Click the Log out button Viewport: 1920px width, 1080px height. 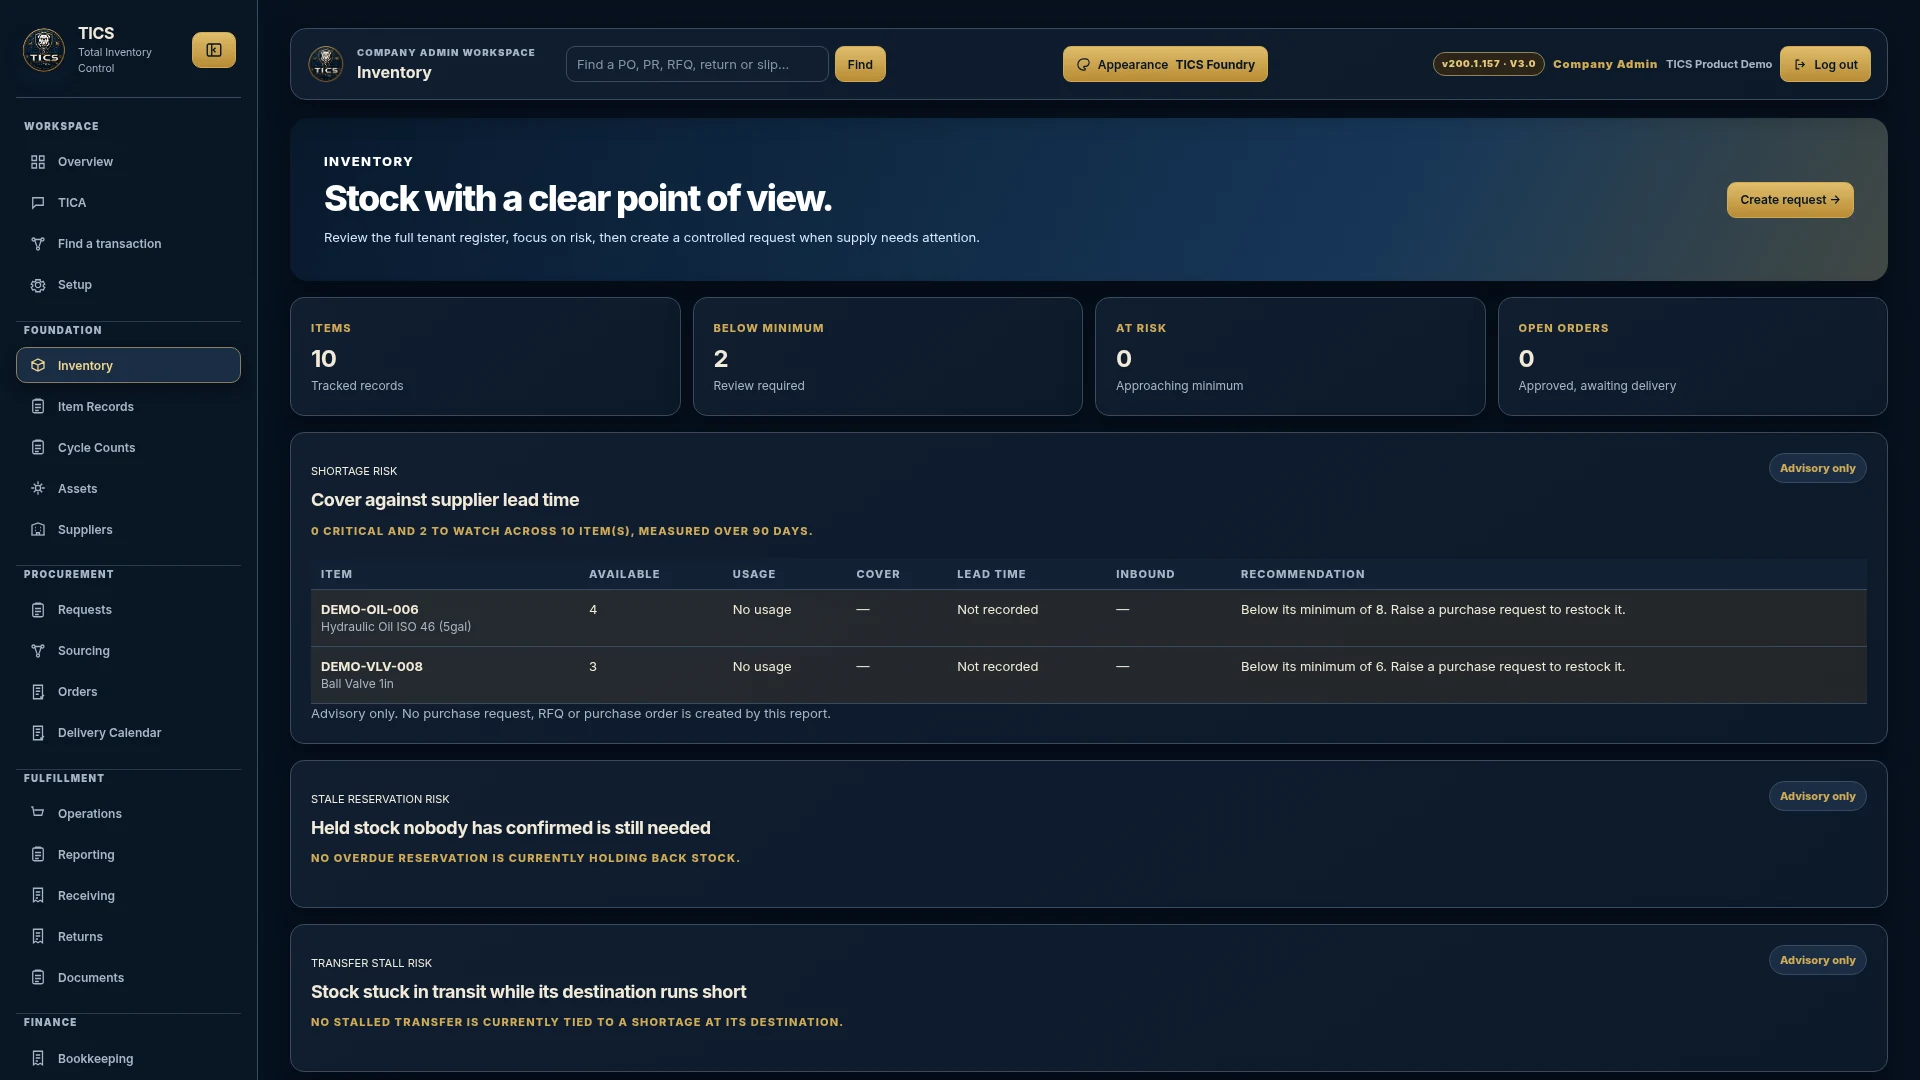click(x=1825, y=64)
